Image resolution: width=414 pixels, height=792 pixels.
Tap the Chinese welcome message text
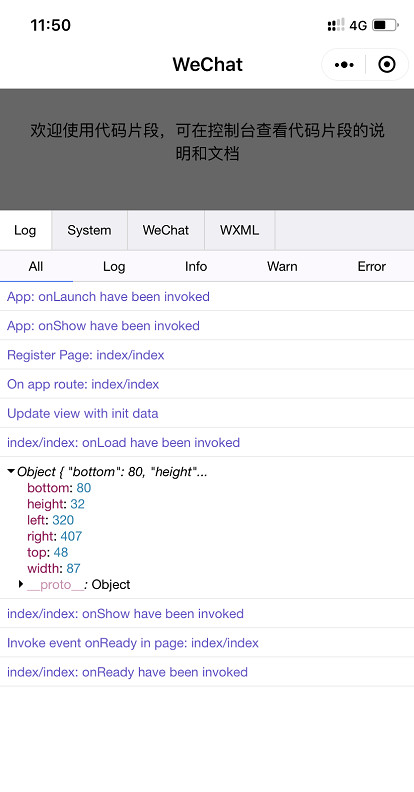click(207, 142)
